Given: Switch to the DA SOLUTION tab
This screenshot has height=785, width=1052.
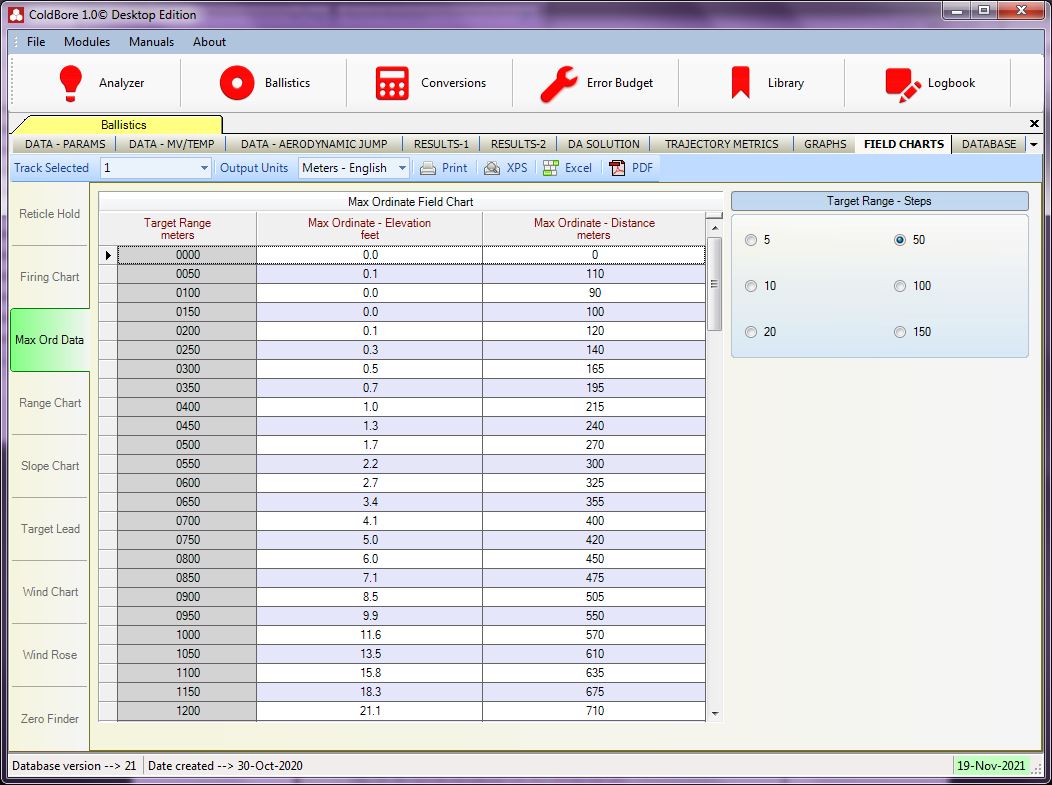Looking at the screenshot, I should coord(604,144).
